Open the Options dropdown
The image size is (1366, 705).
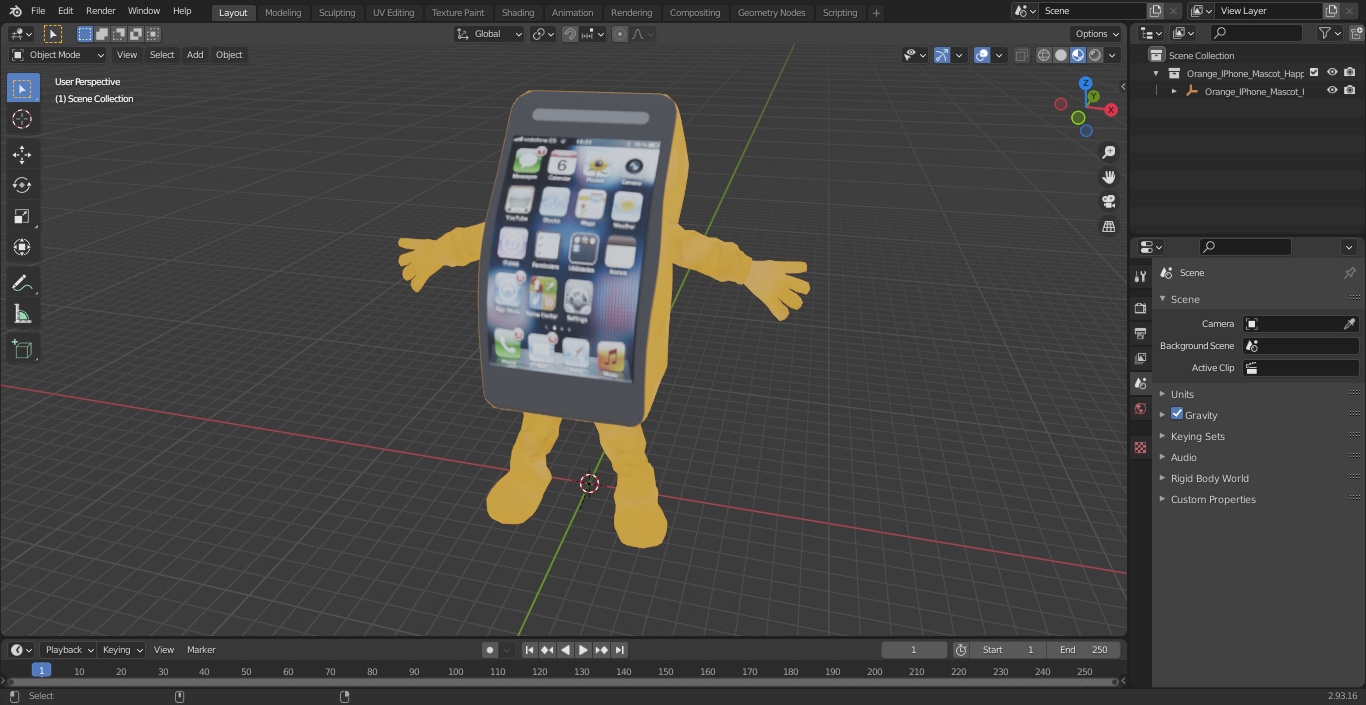(1098, 34)
